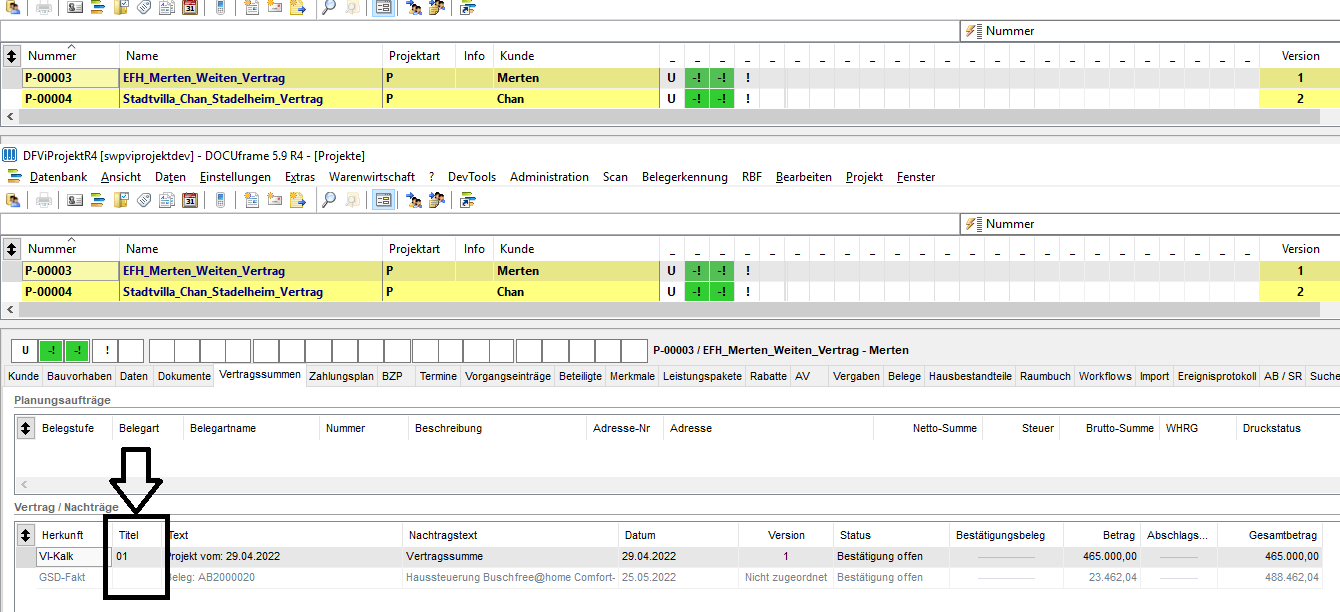Select the Vertragssummen tab
Screen dimensions: 1340x612
click(x=260, y=376)
